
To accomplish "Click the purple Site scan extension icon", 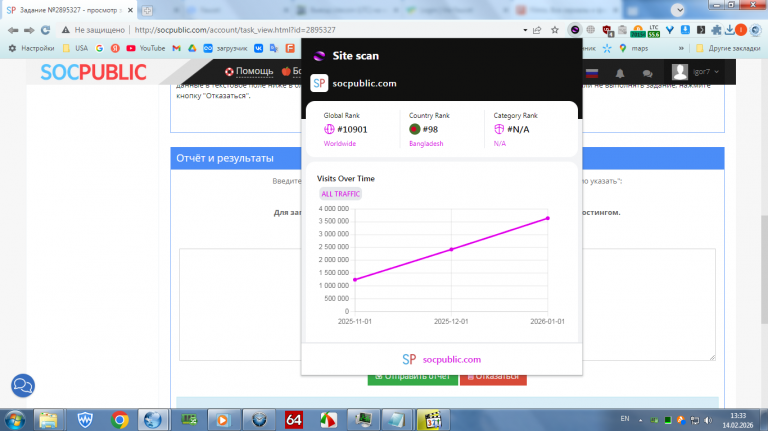I will (575, 30).
